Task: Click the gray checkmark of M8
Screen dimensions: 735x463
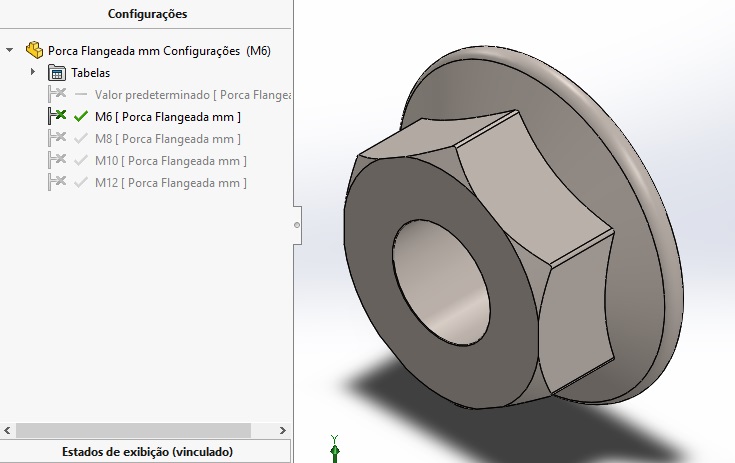Action: pos(81,138)
